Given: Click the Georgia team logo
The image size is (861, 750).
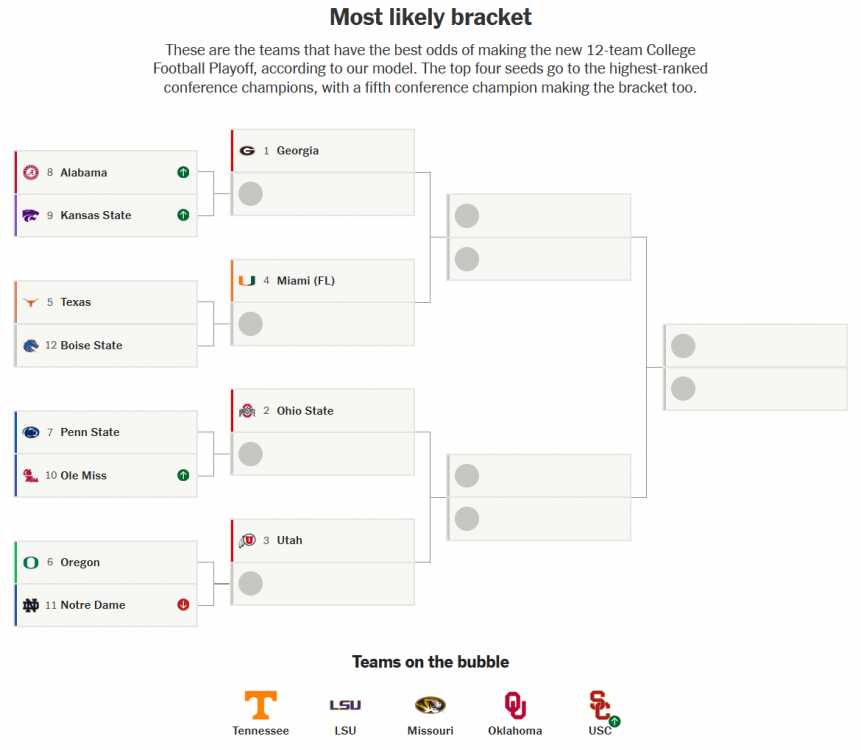Looking at the screenshot, I should coord(247,151).
